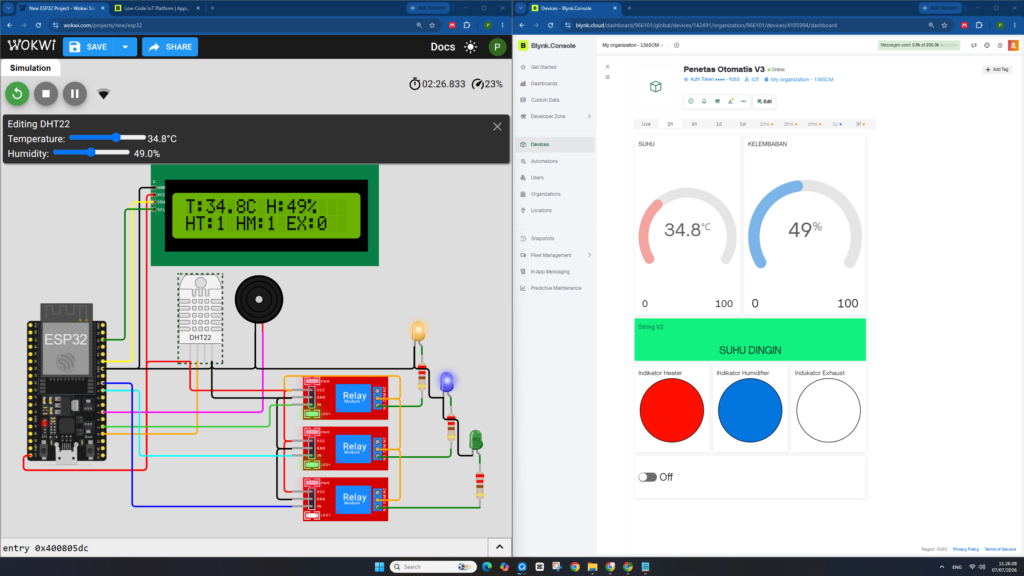This screenshot has width=1024, height=576.
Task: Click the green LED in the circuit
Action: [x=476, y=440]
